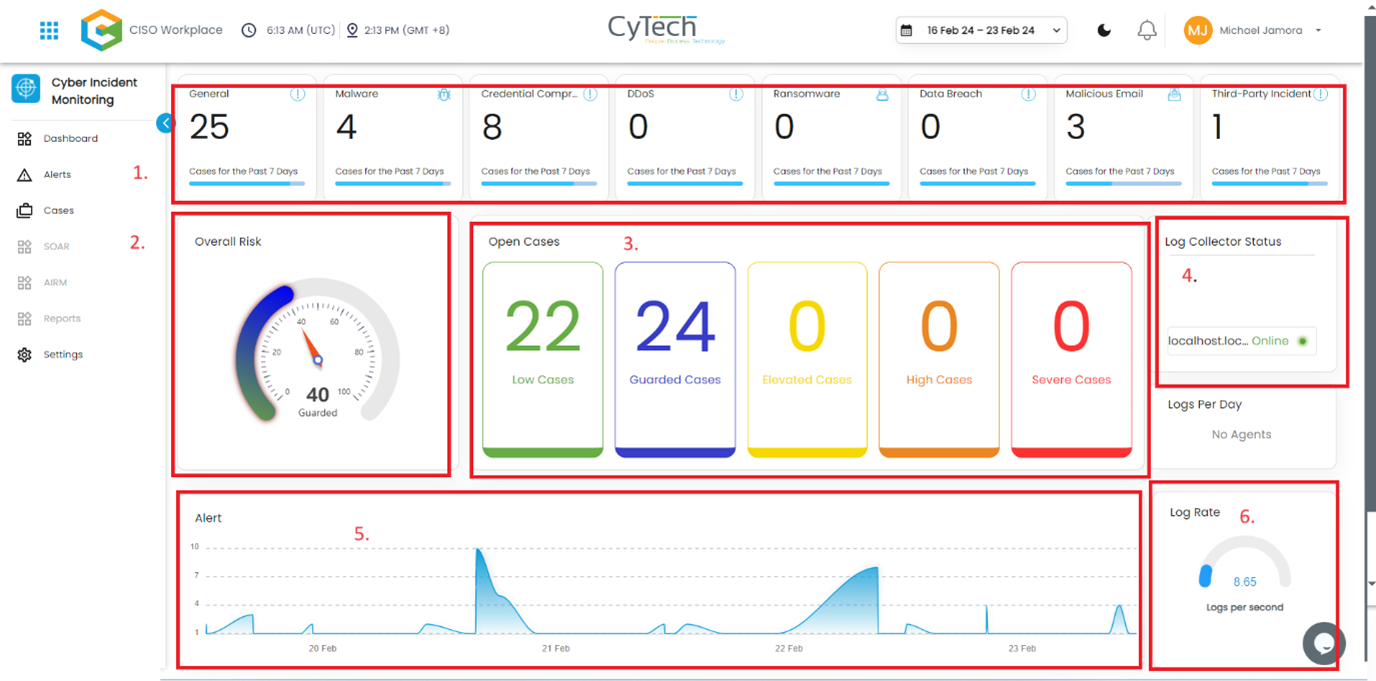1376x681 pixels.
Task: Open the High Cases tile
Action: coord(939,360)
